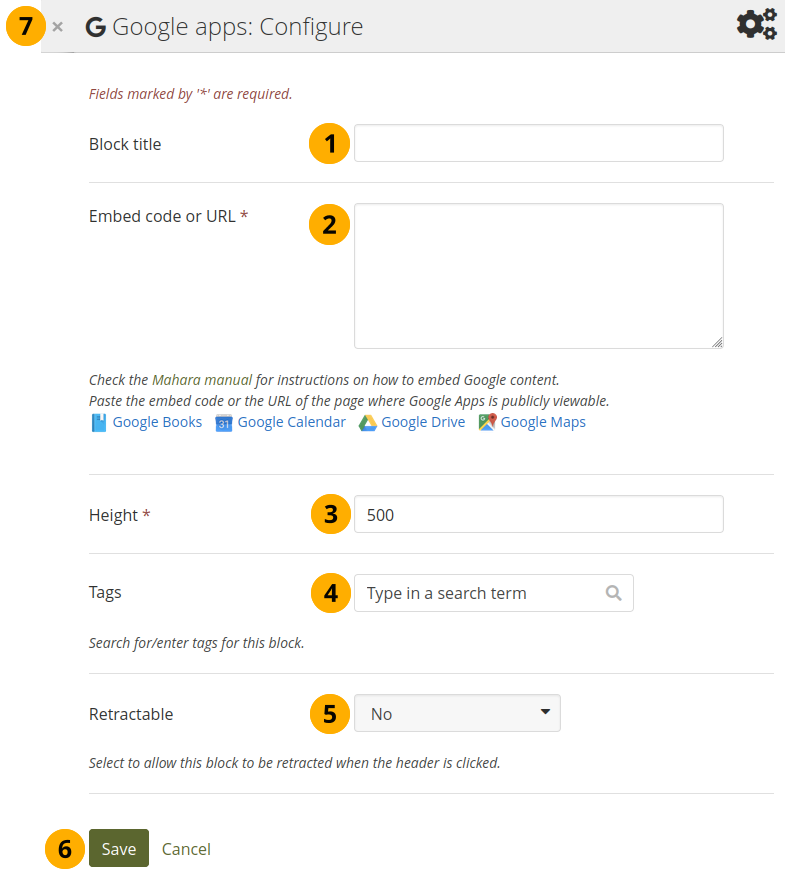
Task: Open the Retractable dropdown
Action: click(457, 714)
